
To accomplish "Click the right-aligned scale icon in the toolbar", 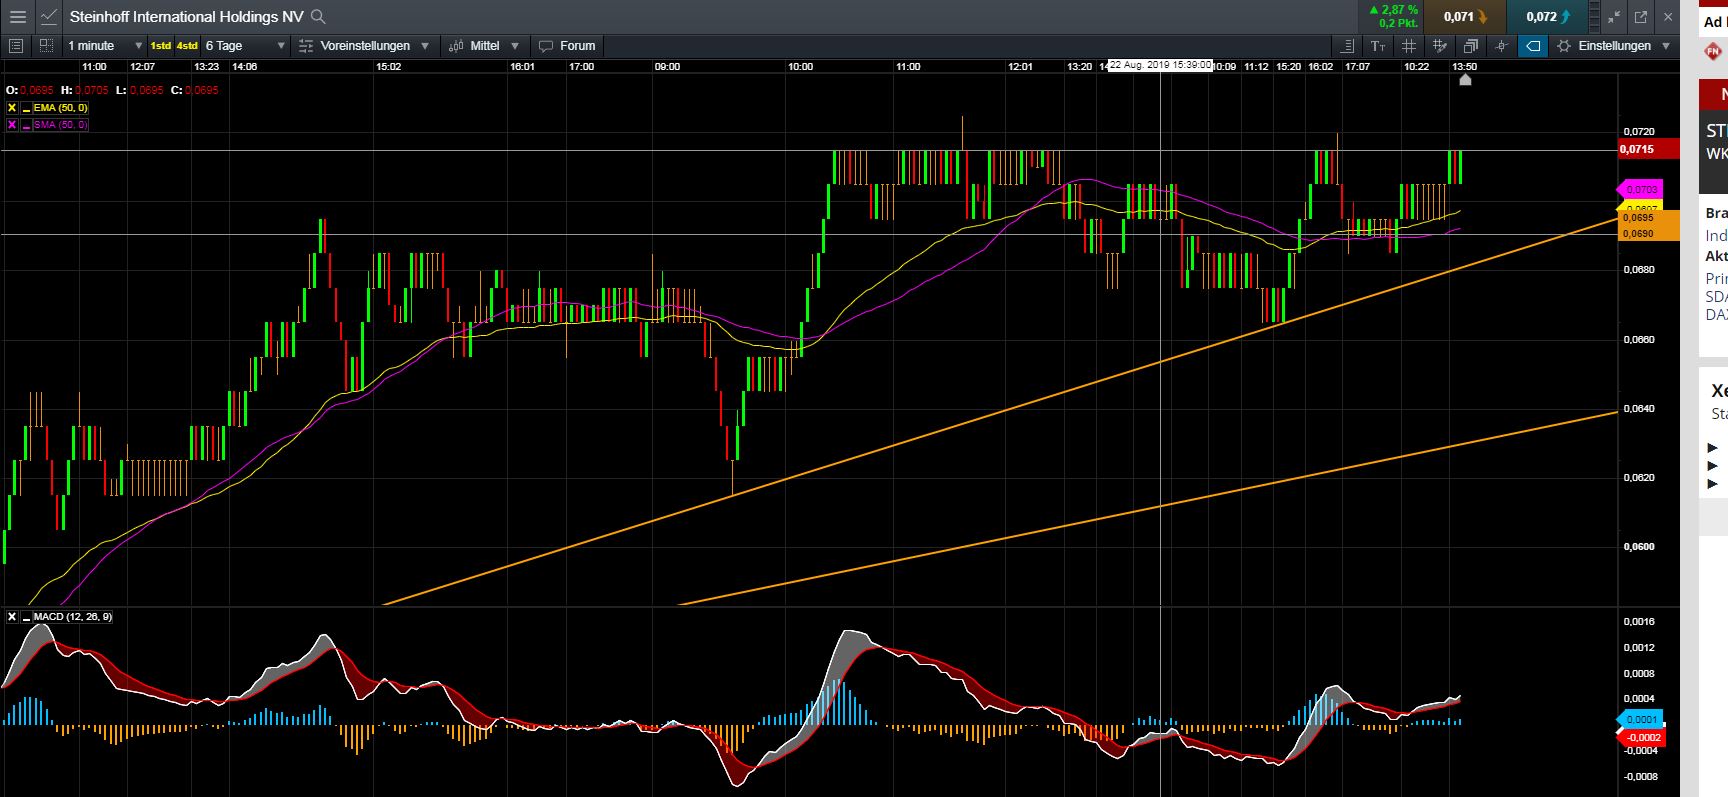I will 1347,46.
